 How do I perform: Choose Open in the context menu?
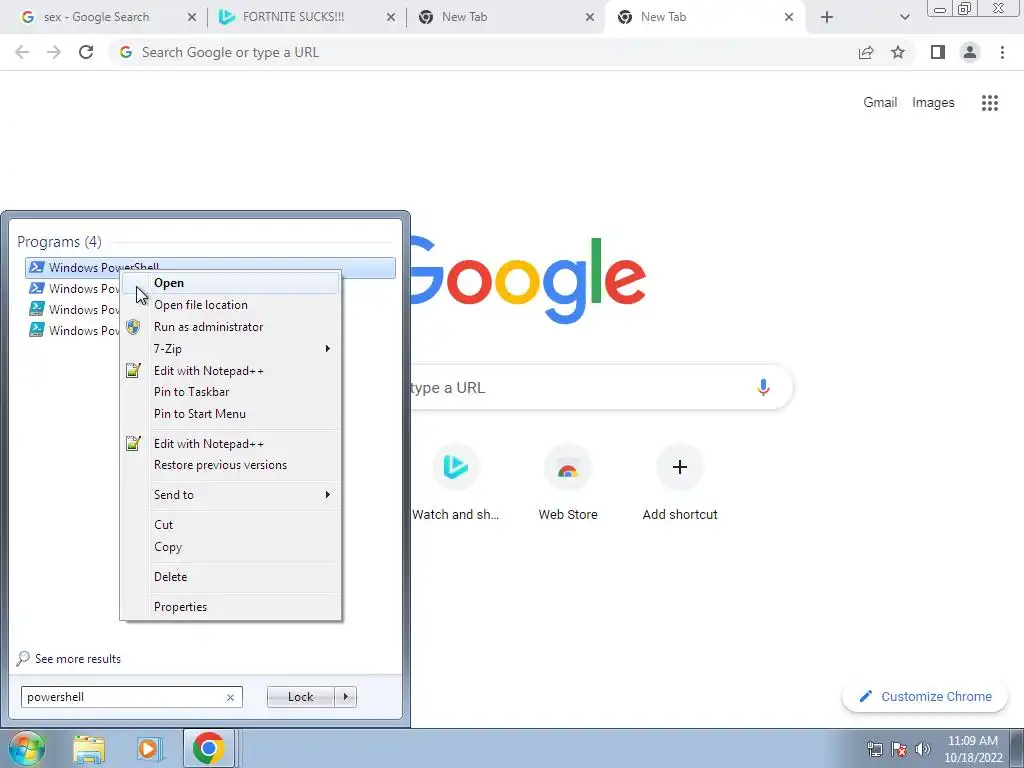(x=231, y=283)
